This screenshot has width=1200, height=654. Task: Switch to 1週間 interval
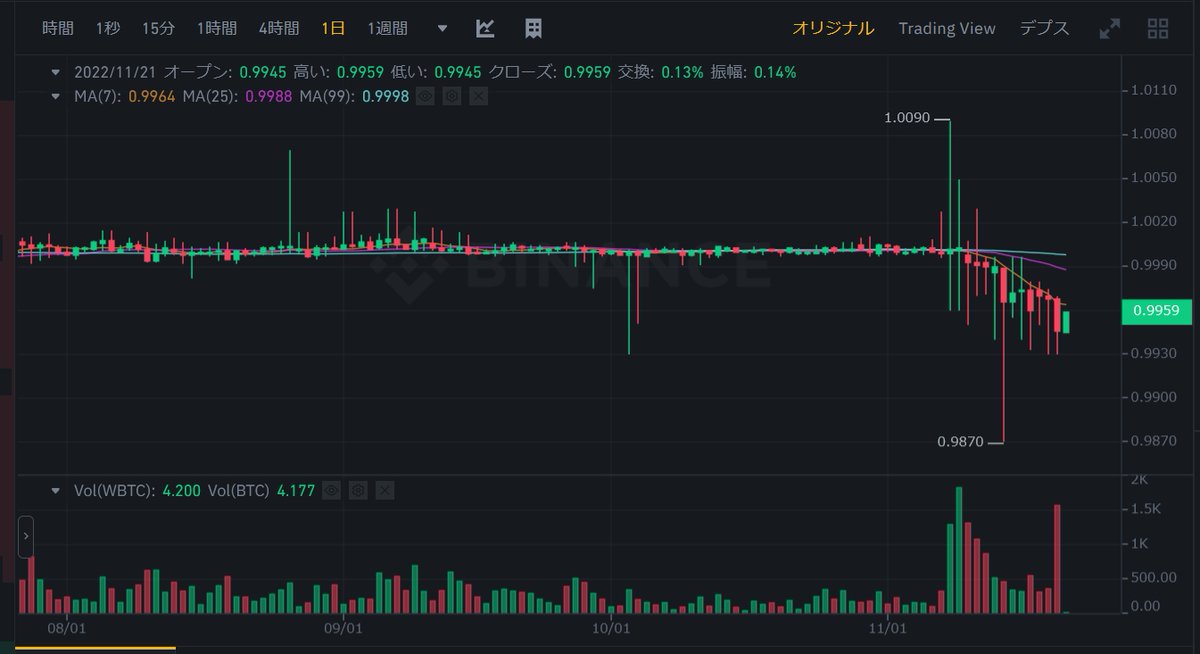coord(389,28)
